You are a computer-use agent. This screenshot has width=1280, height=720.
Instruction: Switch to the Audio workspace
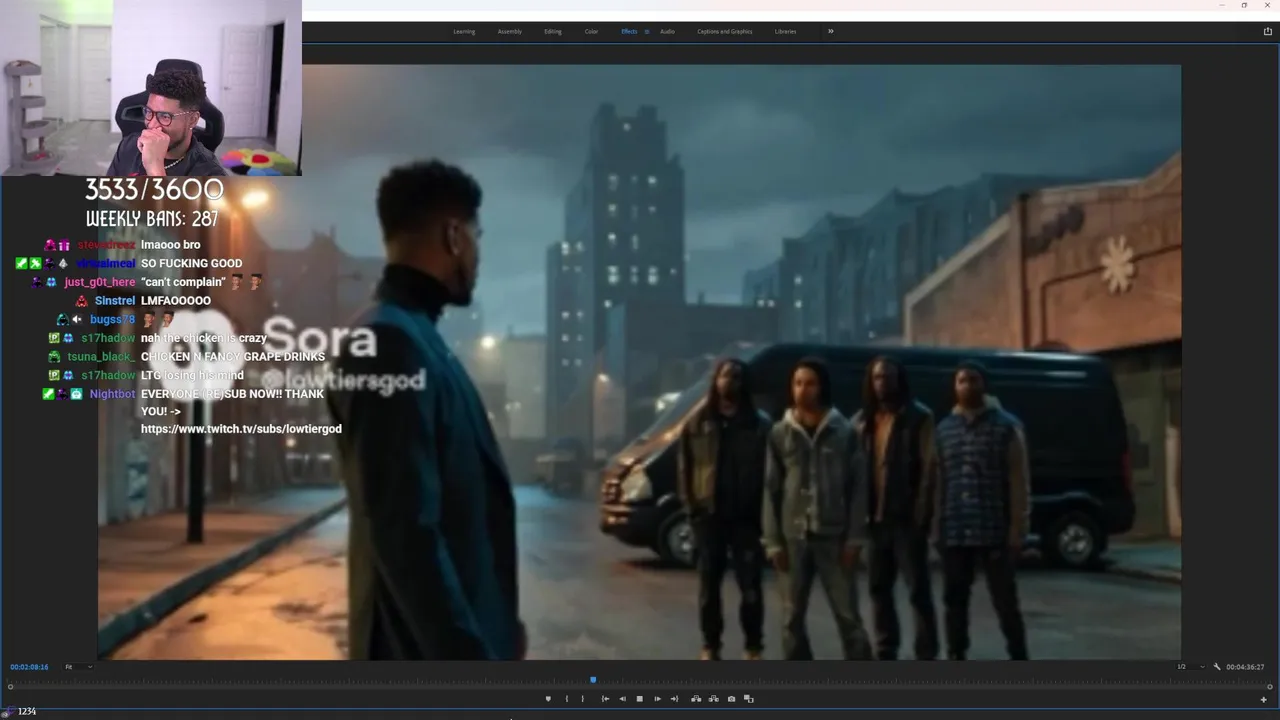(x=667, y=31)
